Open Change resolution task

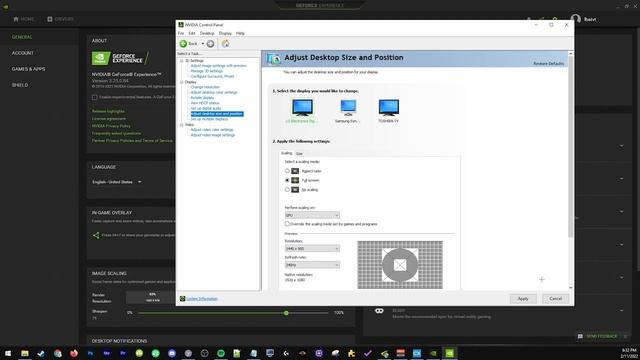(x=205, y=87)
